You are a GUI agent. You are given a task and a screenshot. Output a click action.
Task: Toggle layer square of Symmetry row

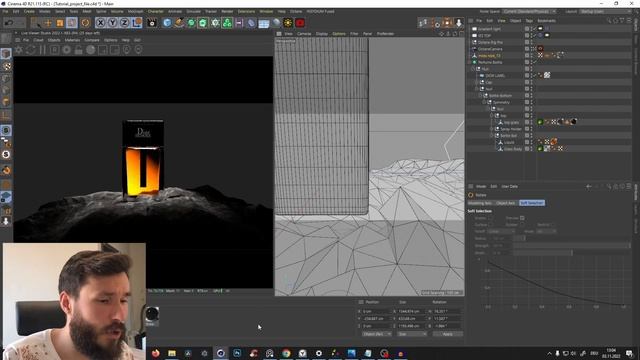[527, 102]
